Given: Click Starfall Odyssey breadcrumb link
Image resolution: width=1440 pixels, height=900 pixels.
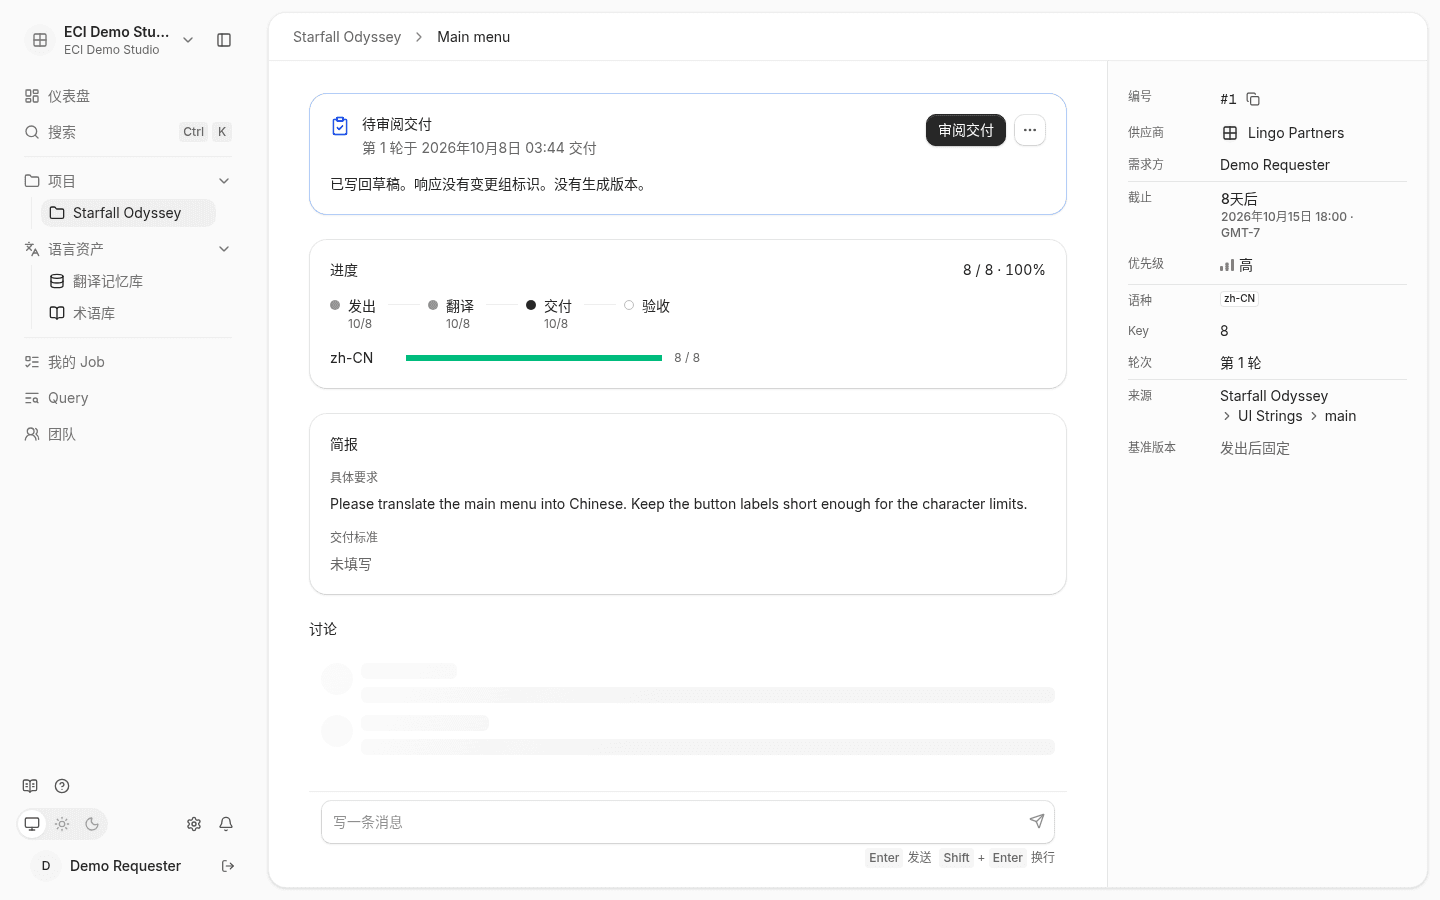Looking at the screenshot, I should pos(347,37).
